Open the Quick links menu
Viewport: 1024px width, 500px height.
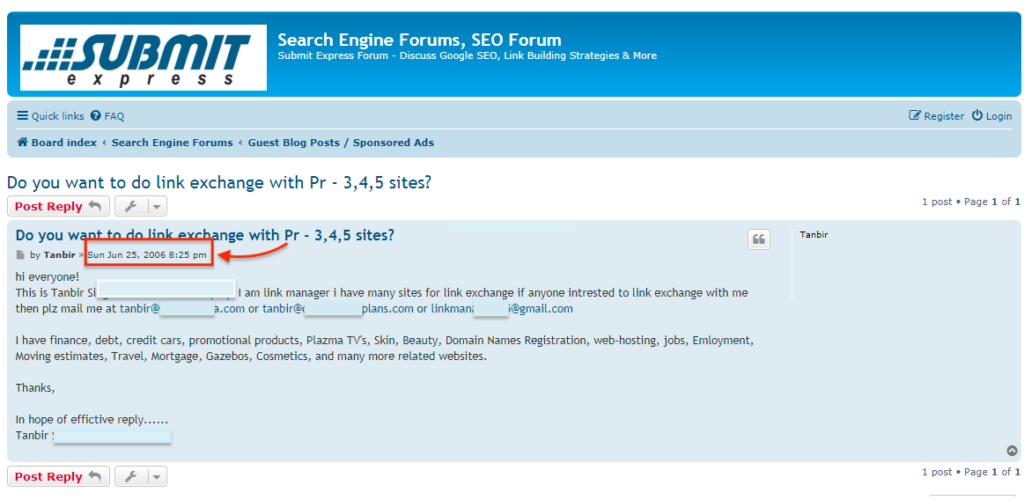50,116
